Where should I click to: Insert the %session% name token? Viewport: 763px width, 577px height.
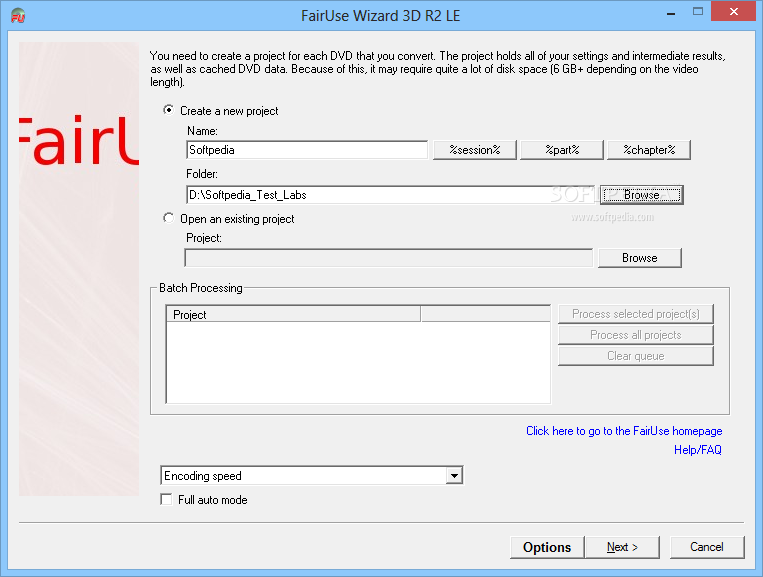(x=474, y=150)
